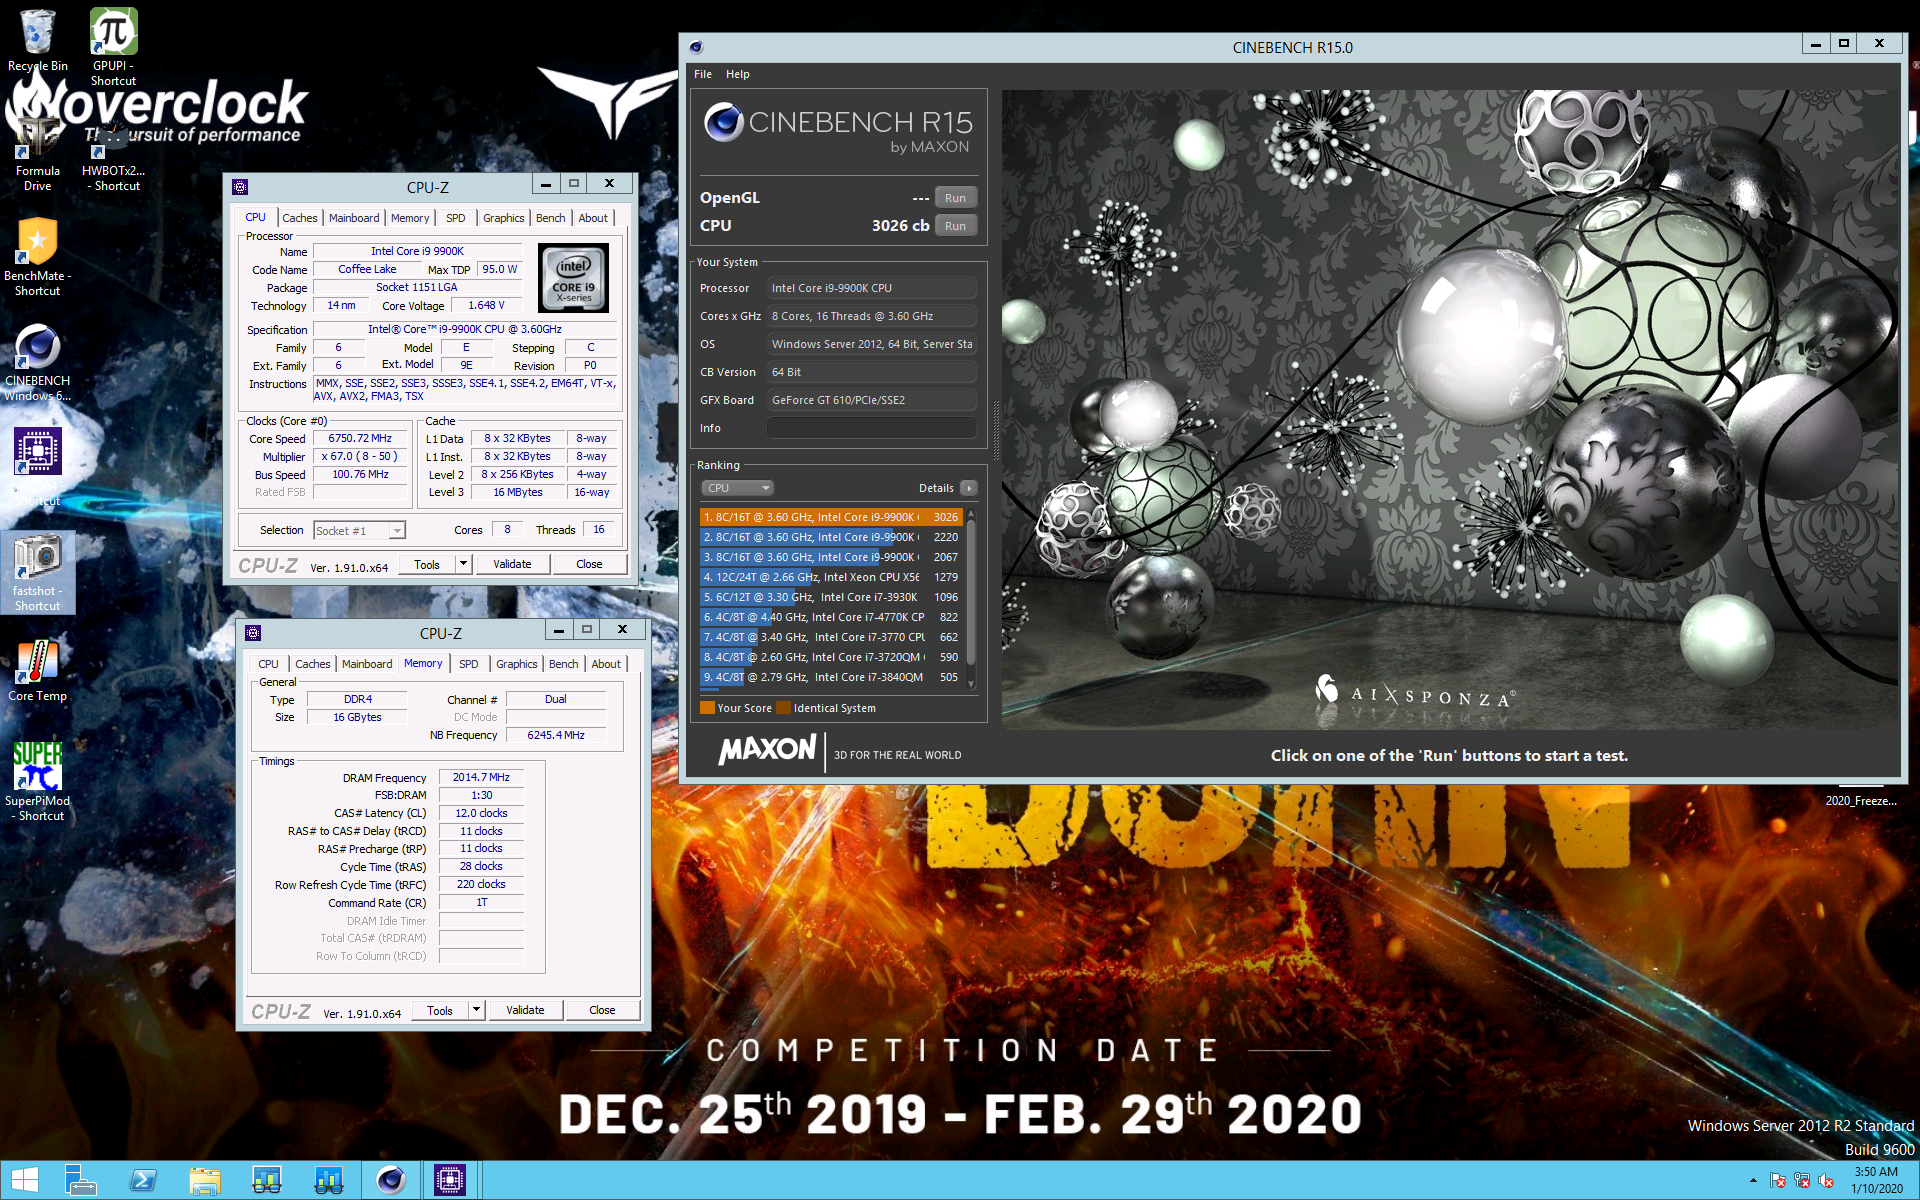This screenshot has width=1920, height=1200.
Task: Open PowerShell from the taskbar
Action: [x=143, y=1180]
